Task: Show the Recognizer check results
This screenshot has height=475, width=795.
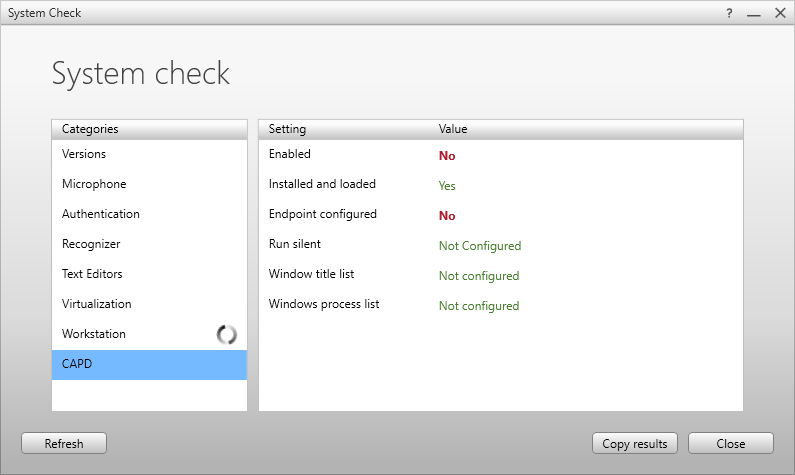Action: tap(91, 244)
